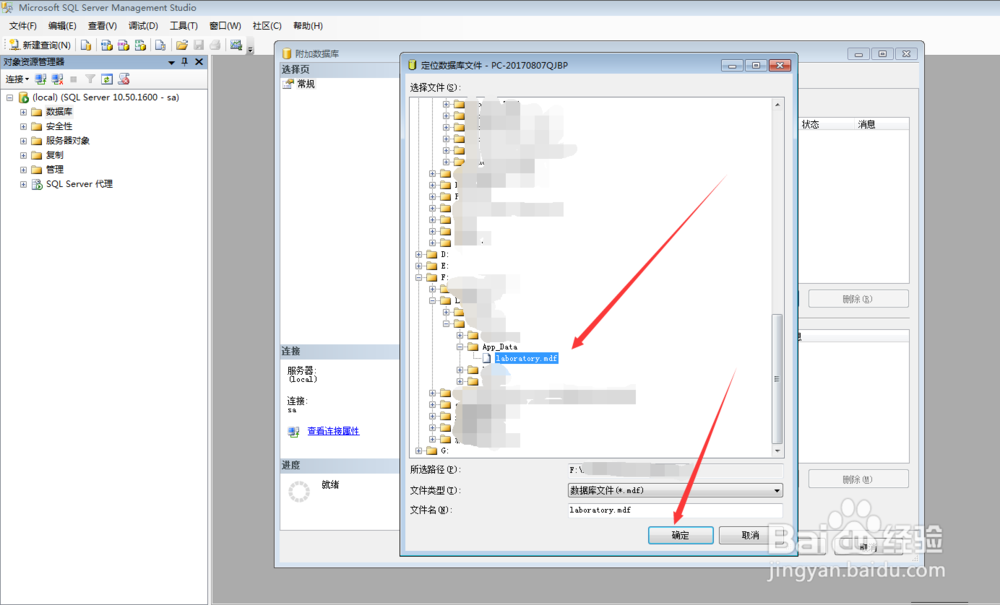Click the 文件名 input field
This screenshot has width=1000, height=605.
point(675,510)
